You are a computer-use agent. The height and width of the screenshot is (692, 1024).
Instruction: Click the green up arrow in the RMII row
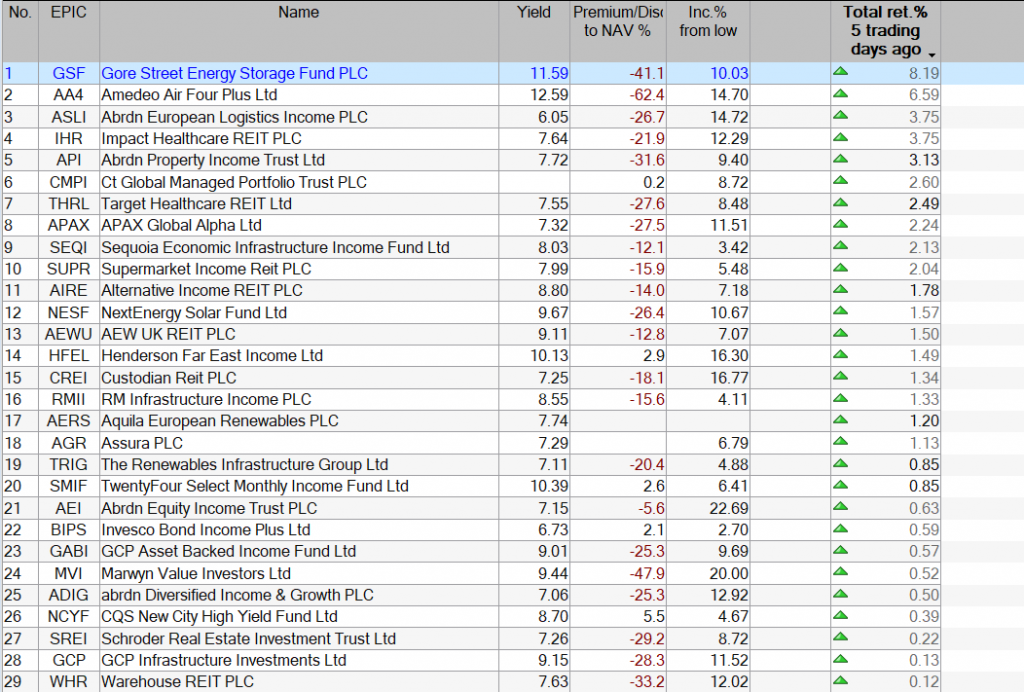840,398
